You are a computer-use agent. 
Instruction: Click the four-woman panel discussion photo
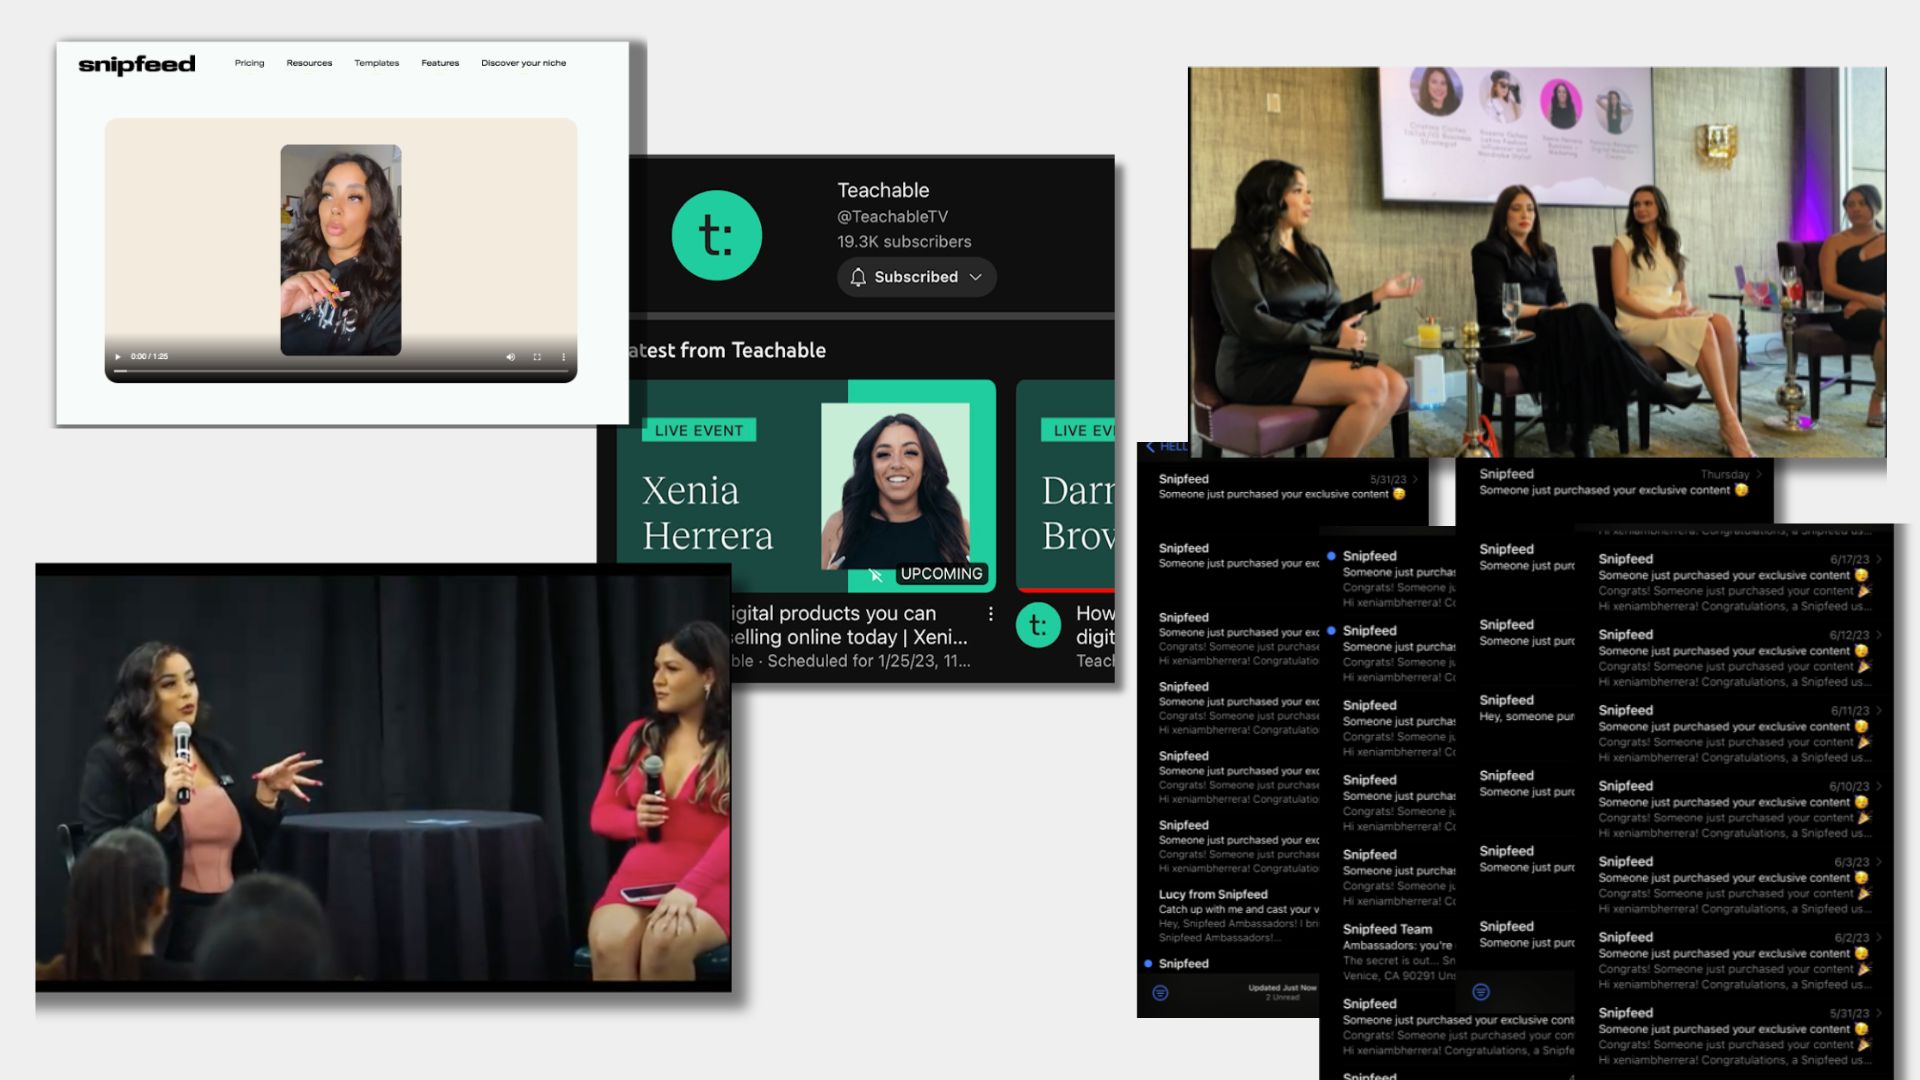1537,262
